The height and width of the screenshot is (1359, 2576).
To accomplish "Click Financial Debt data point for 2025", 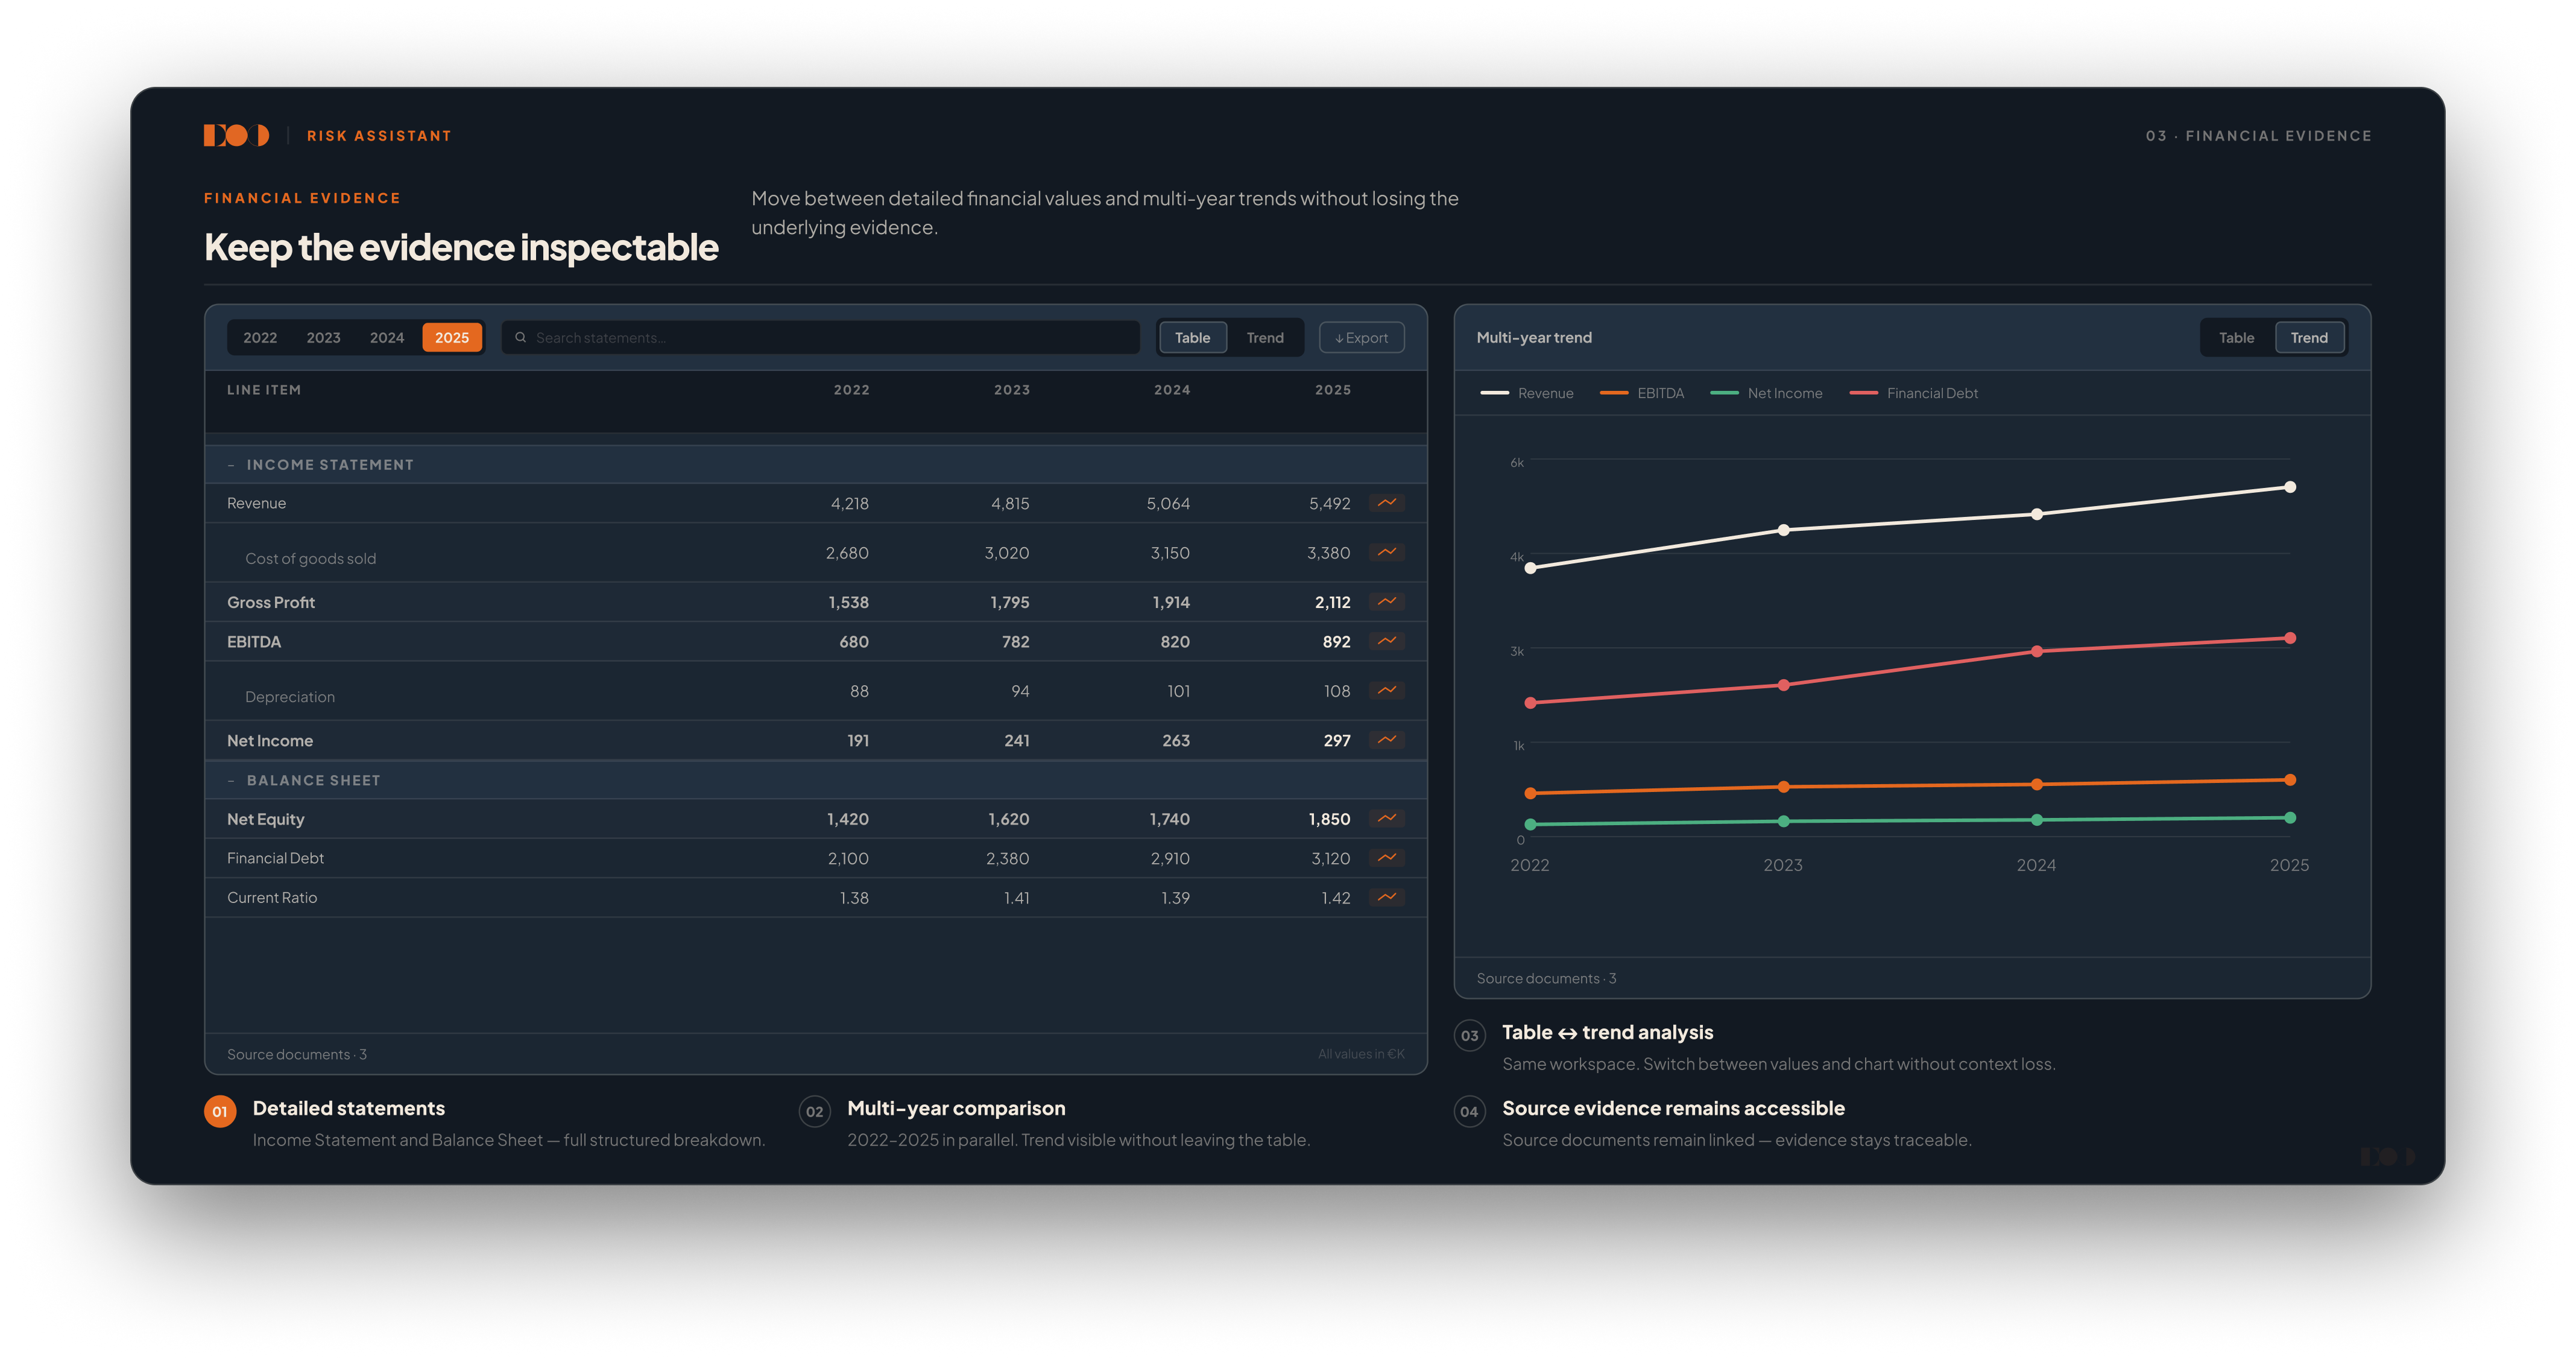I will 2290,638.
